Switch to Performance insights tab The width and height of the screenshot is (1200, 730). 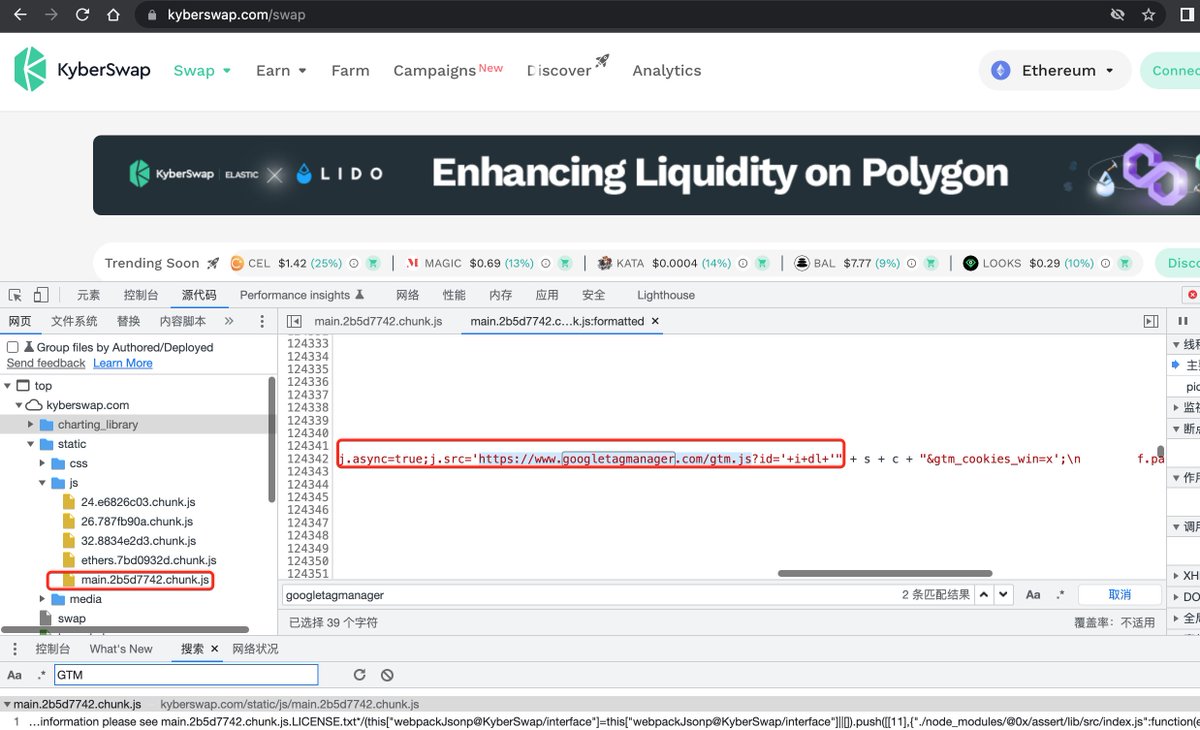[x=302, y=295]
